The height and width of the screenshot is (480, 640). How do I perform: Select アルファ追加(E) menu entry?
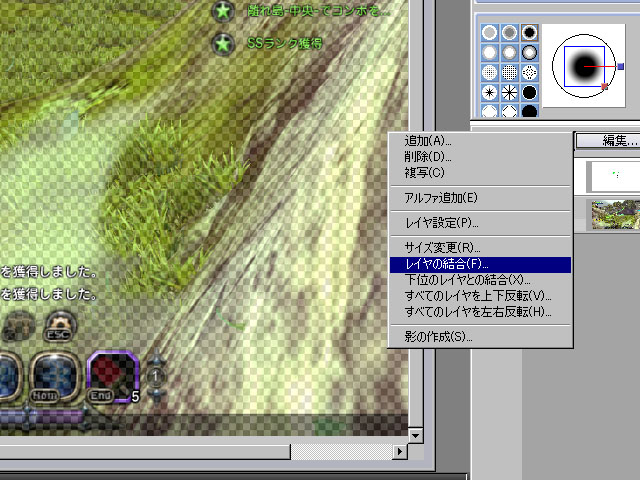480,198
